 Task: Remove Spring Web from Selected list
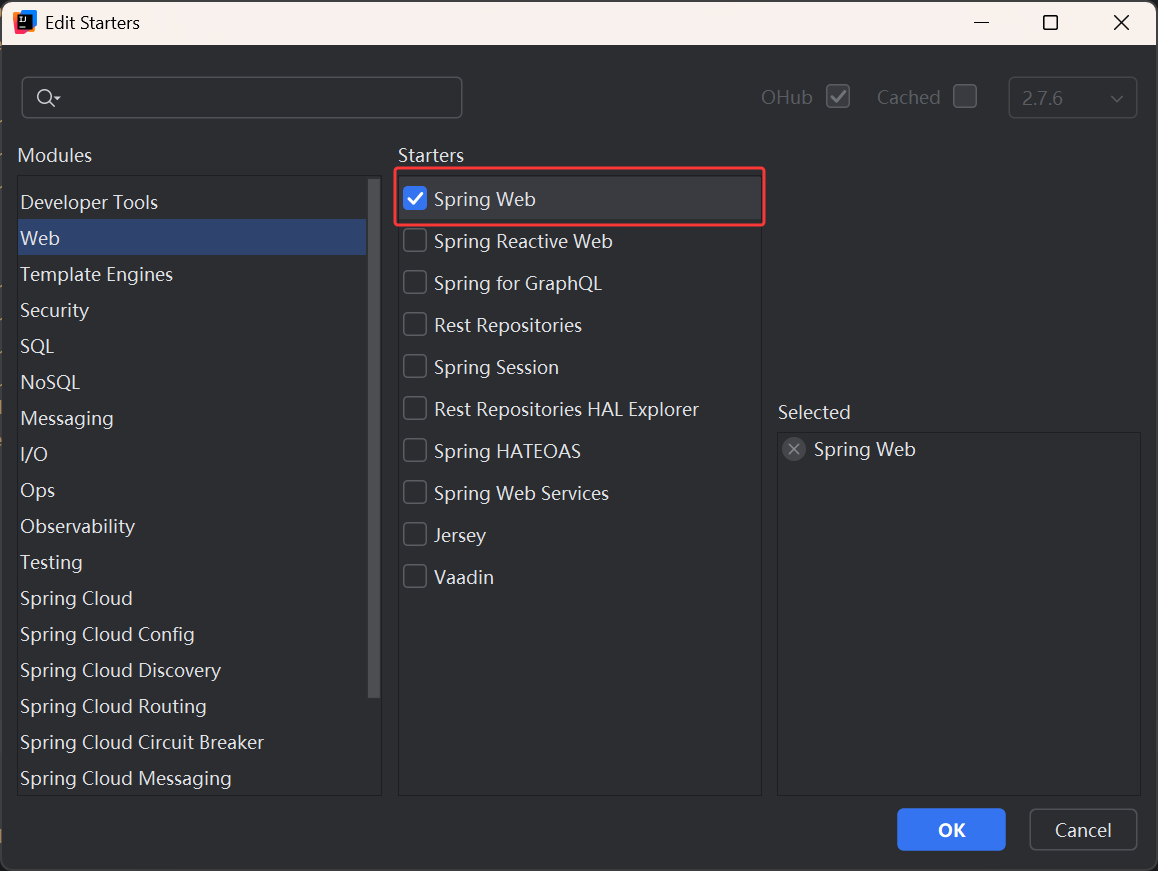pos(794,449)
